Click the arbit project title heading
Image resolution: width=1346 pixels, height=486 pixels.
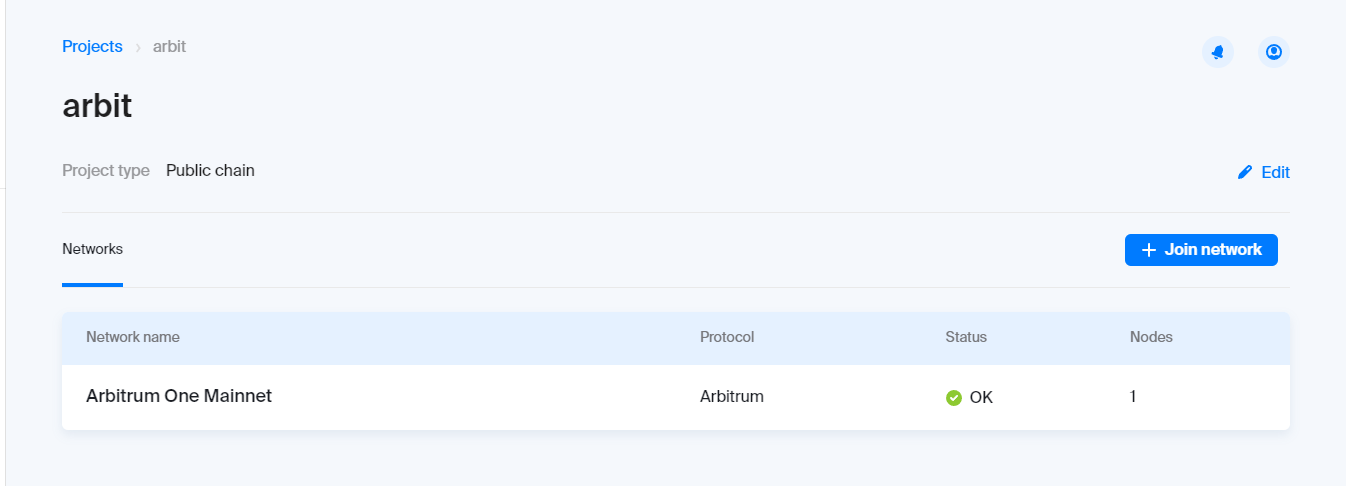pyautogui.click(x=97, y=106)
